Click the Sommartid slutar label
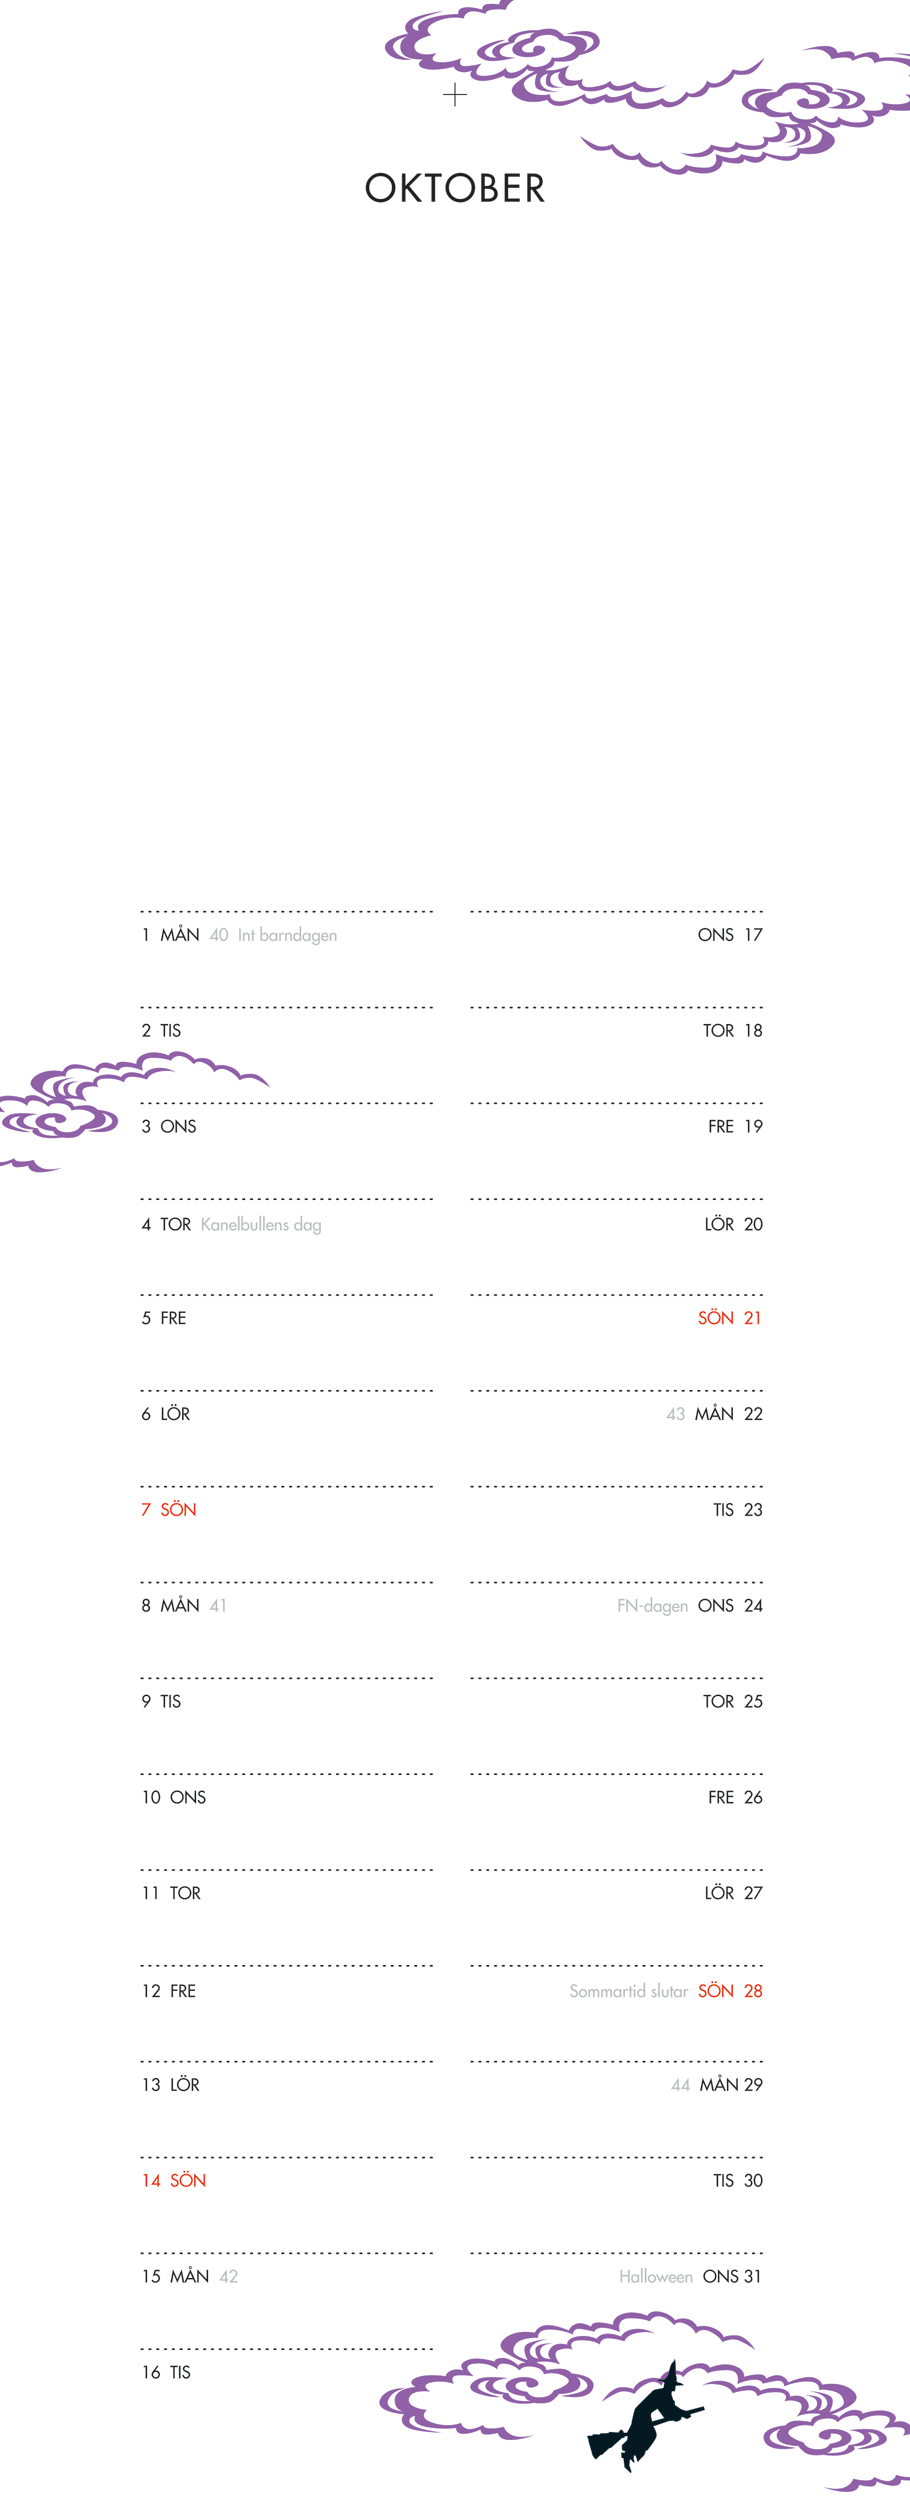Image resolution: width=910 pixels, height=2516 pixels. pyautogui.click(x=628, y=1991)
